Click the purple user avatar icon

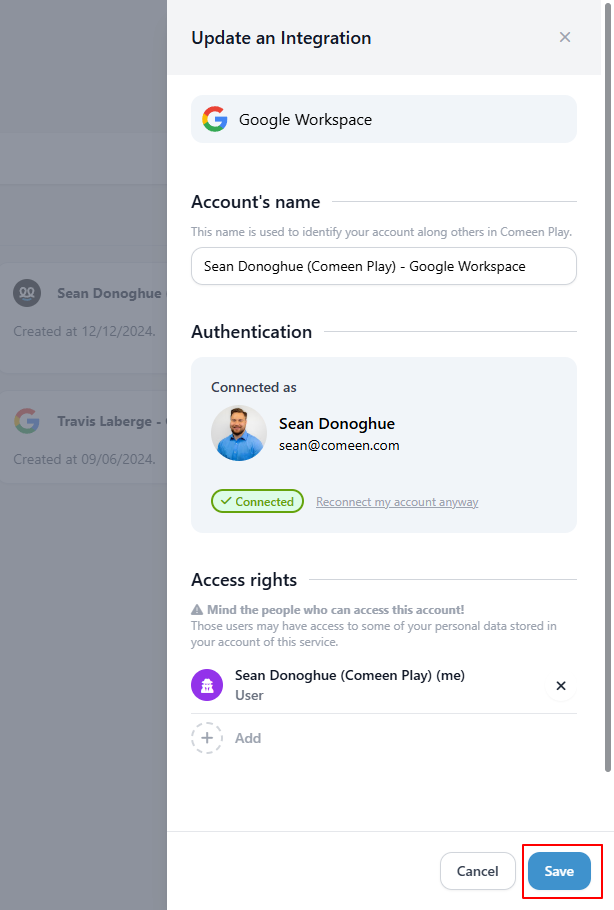click(x=207, y=685)
